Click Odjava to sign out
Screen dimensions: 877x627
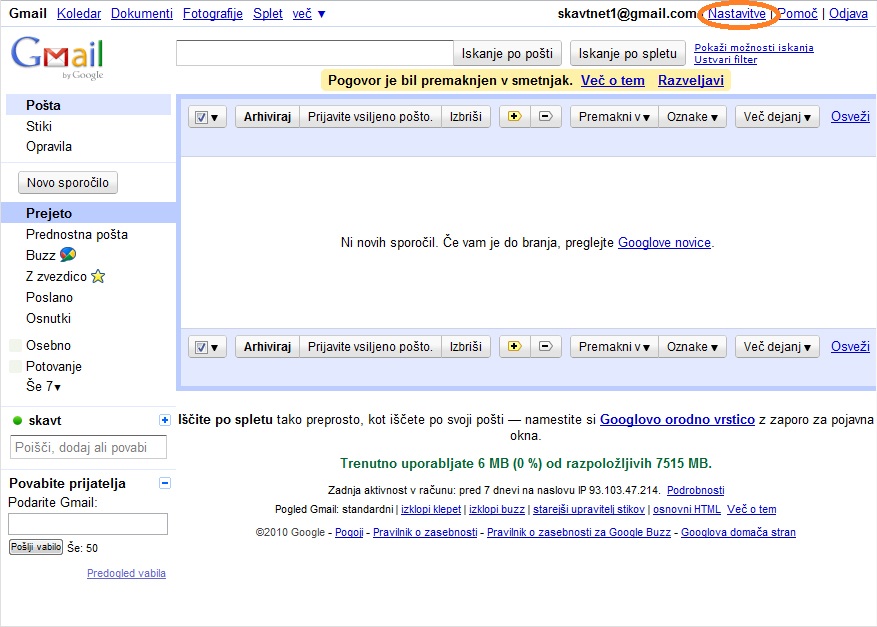coord(848,13)
